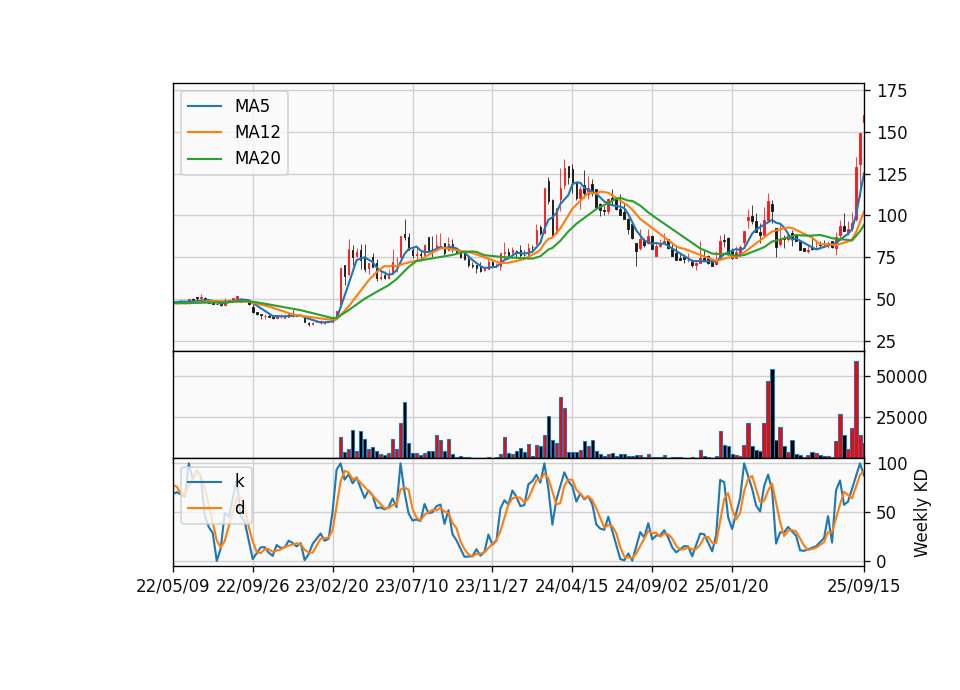Click the MA5 legend label
Screen dimensions: 960x690
252,106
